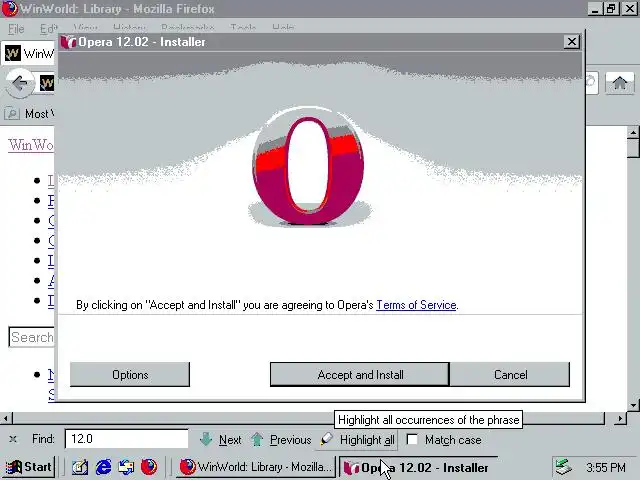Image resolution: width=640 pixels, height=480 pixels.
Task: Launch Internet Explorer from quick launch
Action: pyautogui.click(x=103, y=467)
